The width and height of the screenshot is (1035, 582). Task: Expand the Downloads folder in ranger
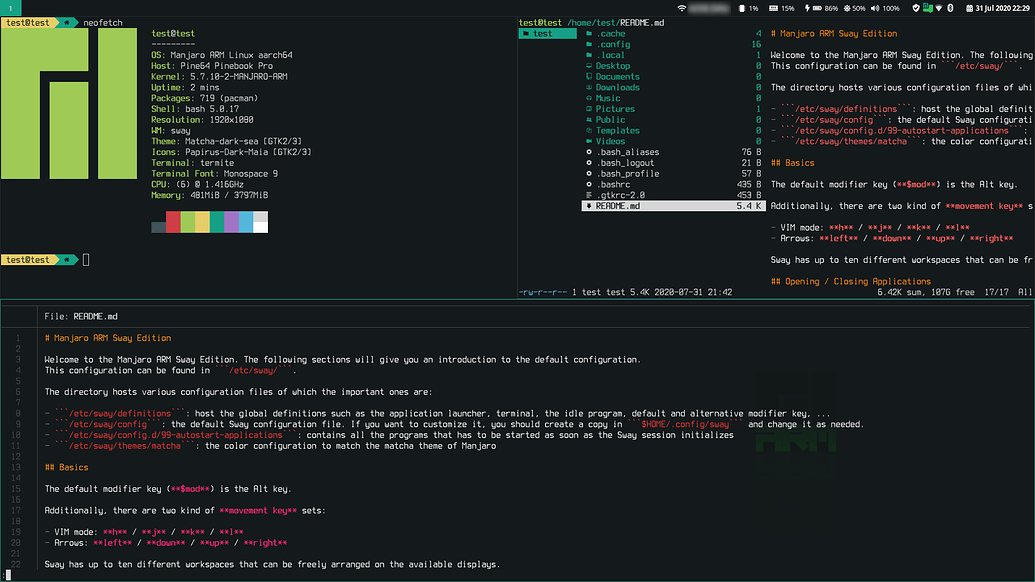[x=617, y=87]
